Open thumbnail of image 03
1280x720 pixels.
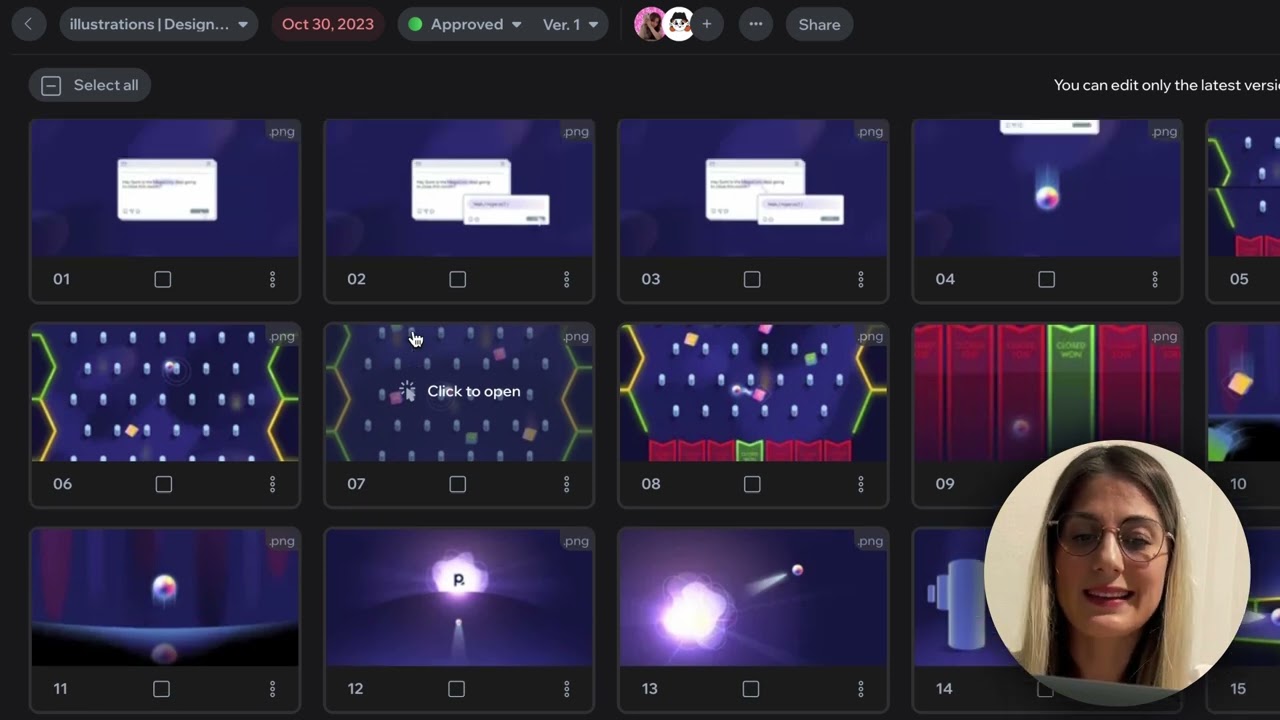tap(753, 189)
